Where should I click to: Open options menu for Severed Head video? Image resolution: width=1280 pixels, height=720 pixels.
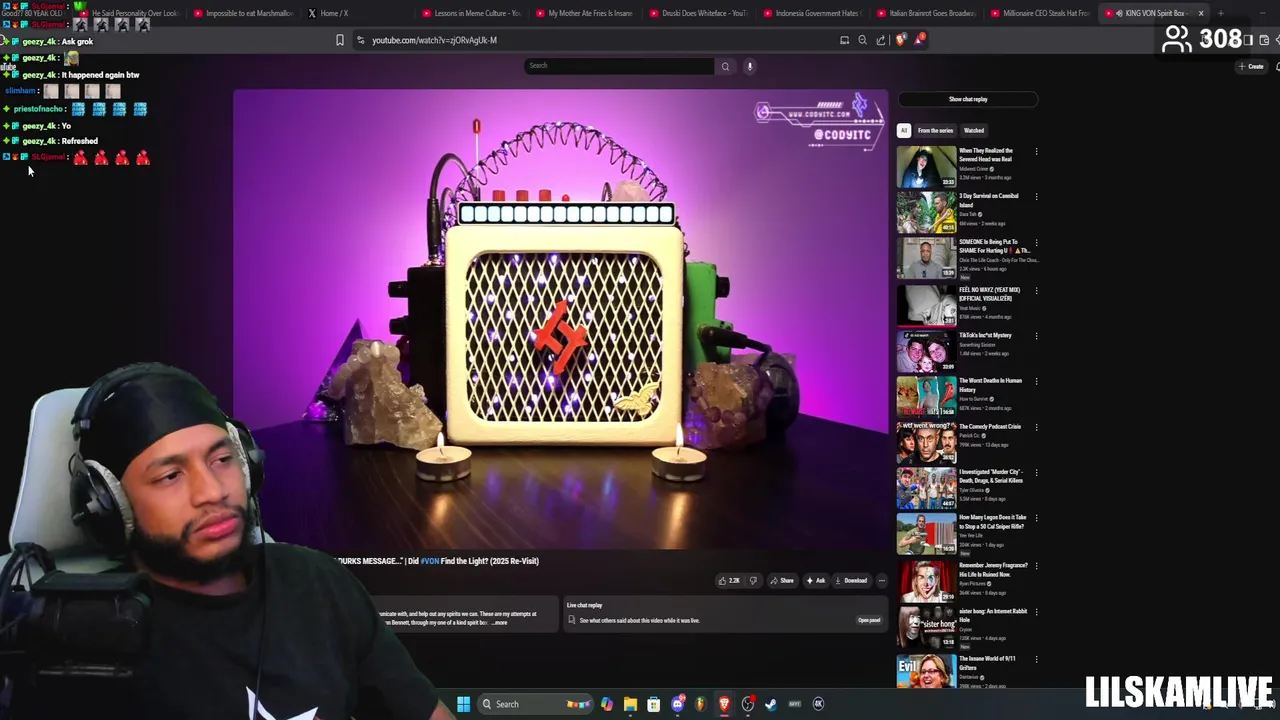pyautogui.click(x=1036, y=152)
